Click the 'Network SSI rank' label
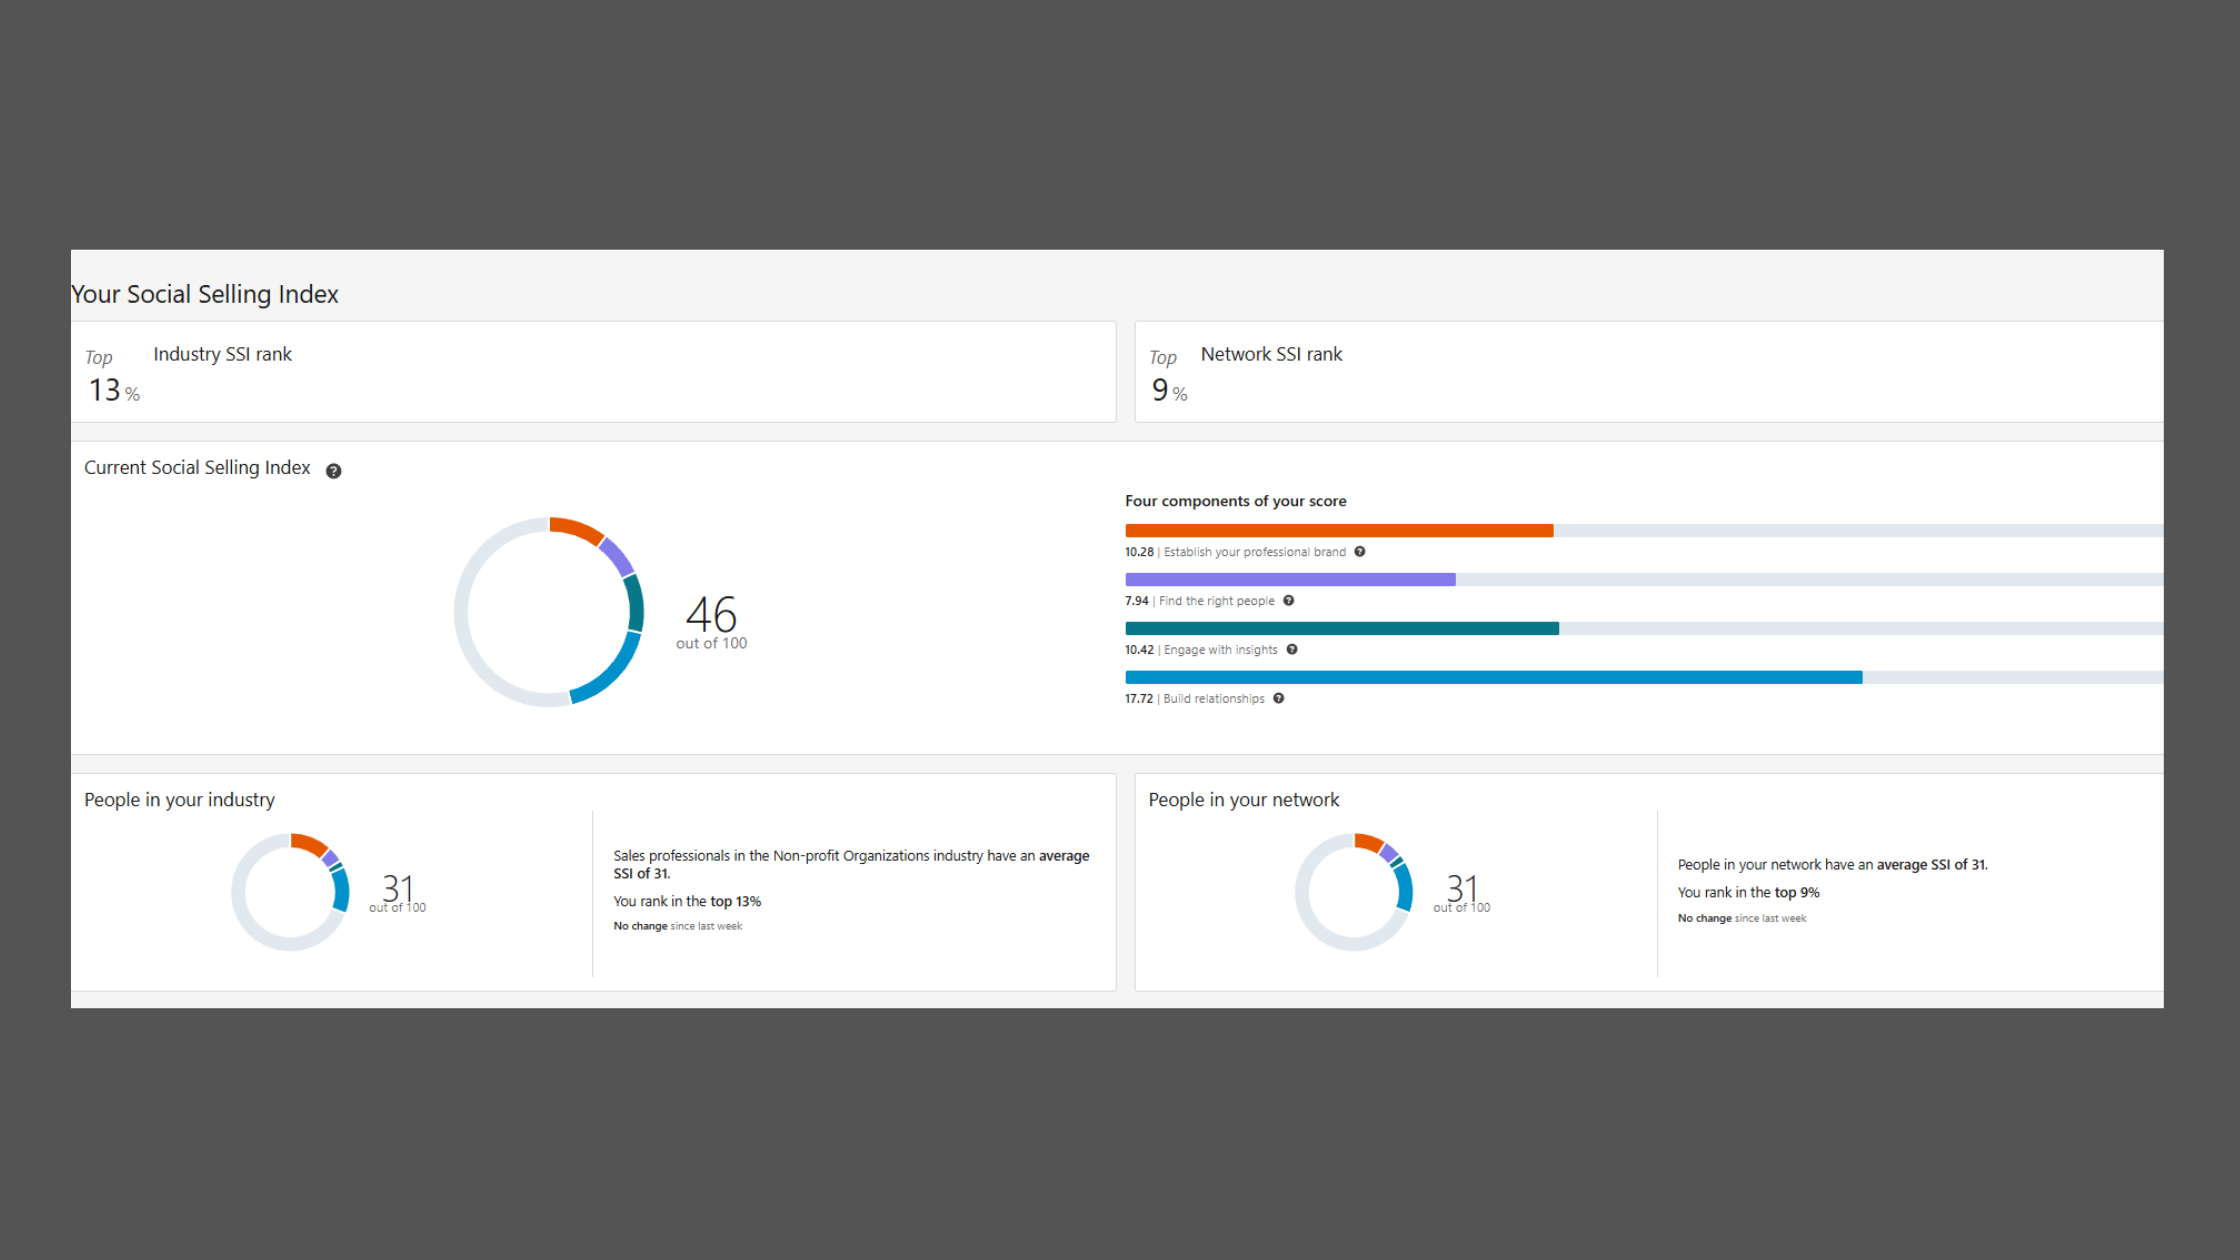2240x1260 pixels. (1271, 354)
